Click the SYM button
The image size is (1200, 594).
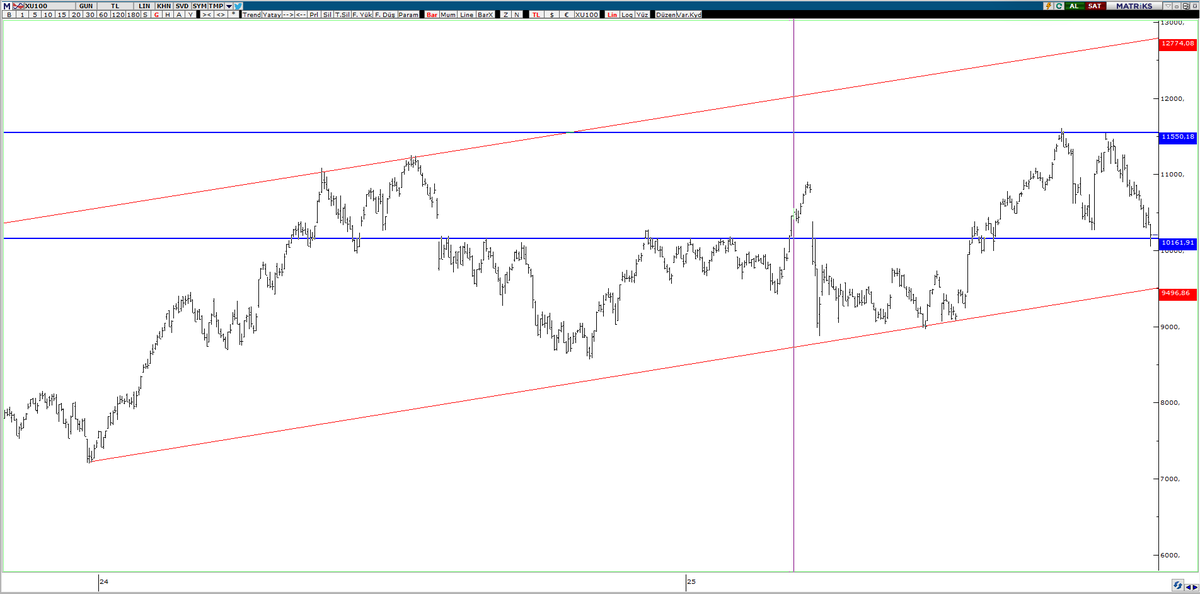pos(199,6)
